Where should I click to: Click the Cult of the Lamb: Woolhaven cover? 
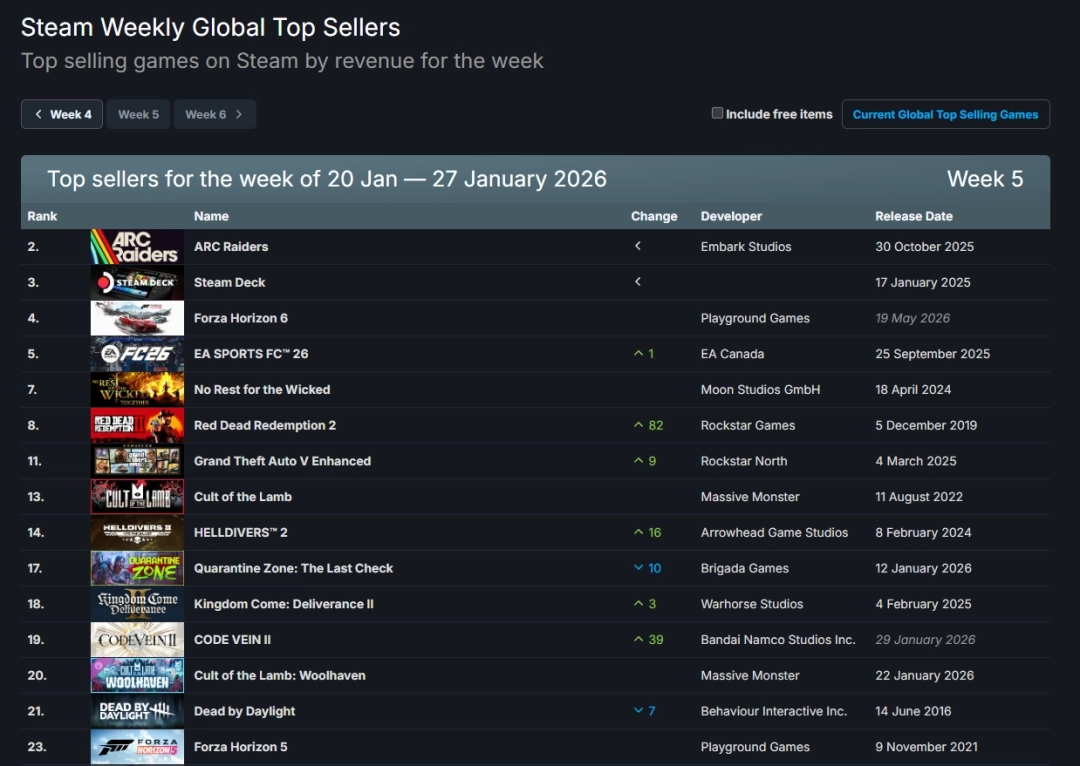point(137,675)
